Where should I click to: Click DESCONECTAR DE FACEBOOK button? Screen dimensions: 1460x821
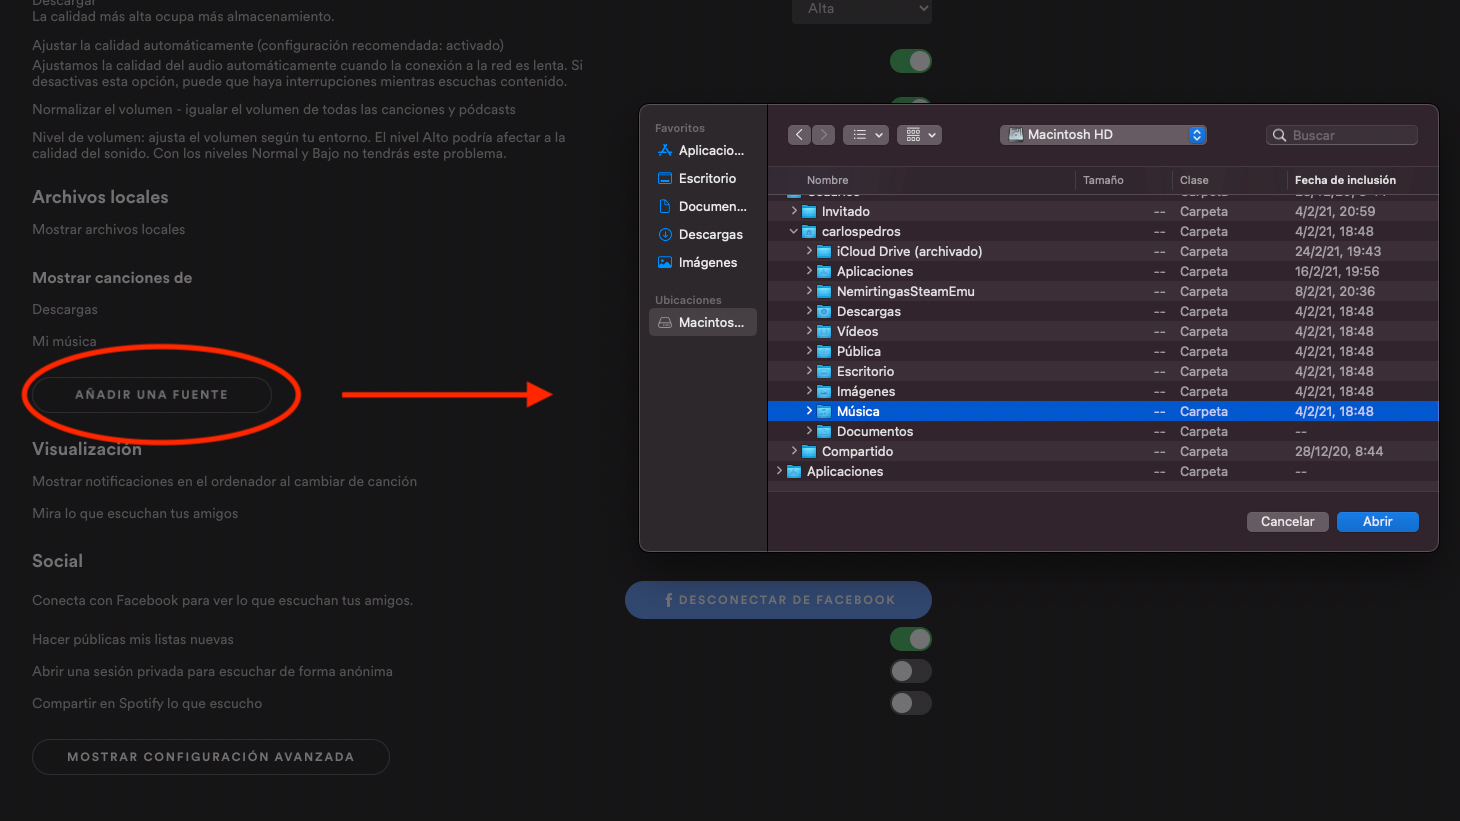pyautogui.click(x=778, y=600)
